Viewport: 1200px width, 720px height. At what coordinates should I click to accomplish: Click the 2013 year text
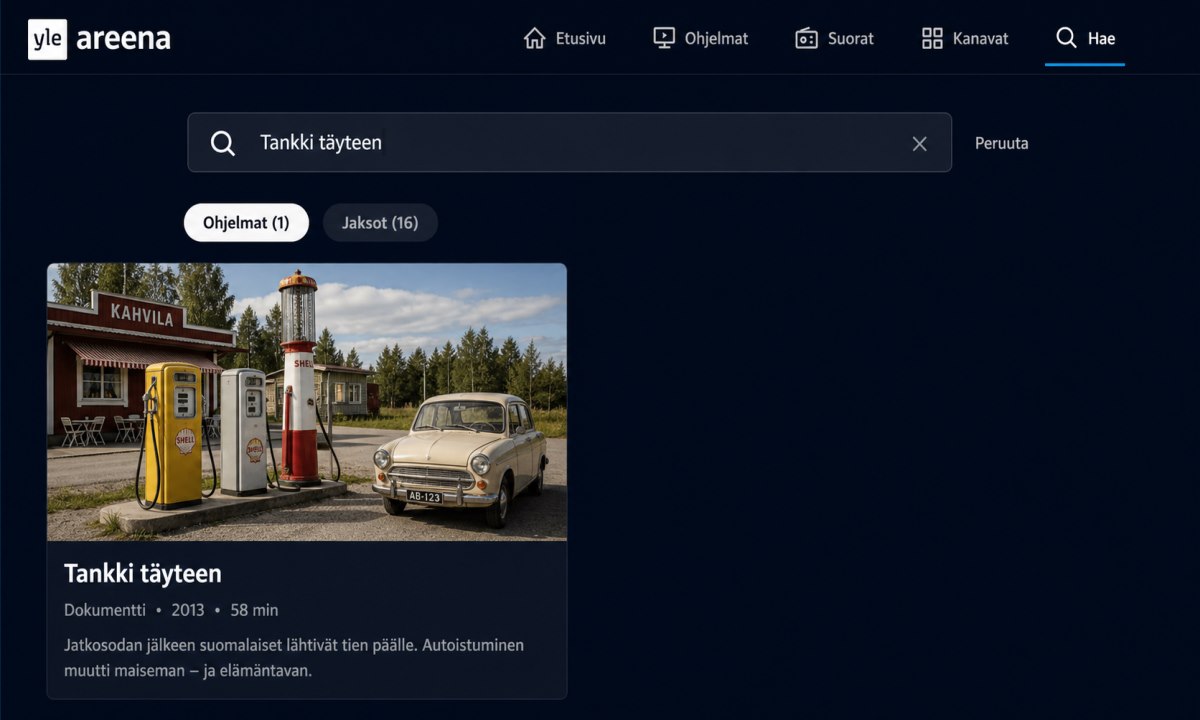[188, 610]
